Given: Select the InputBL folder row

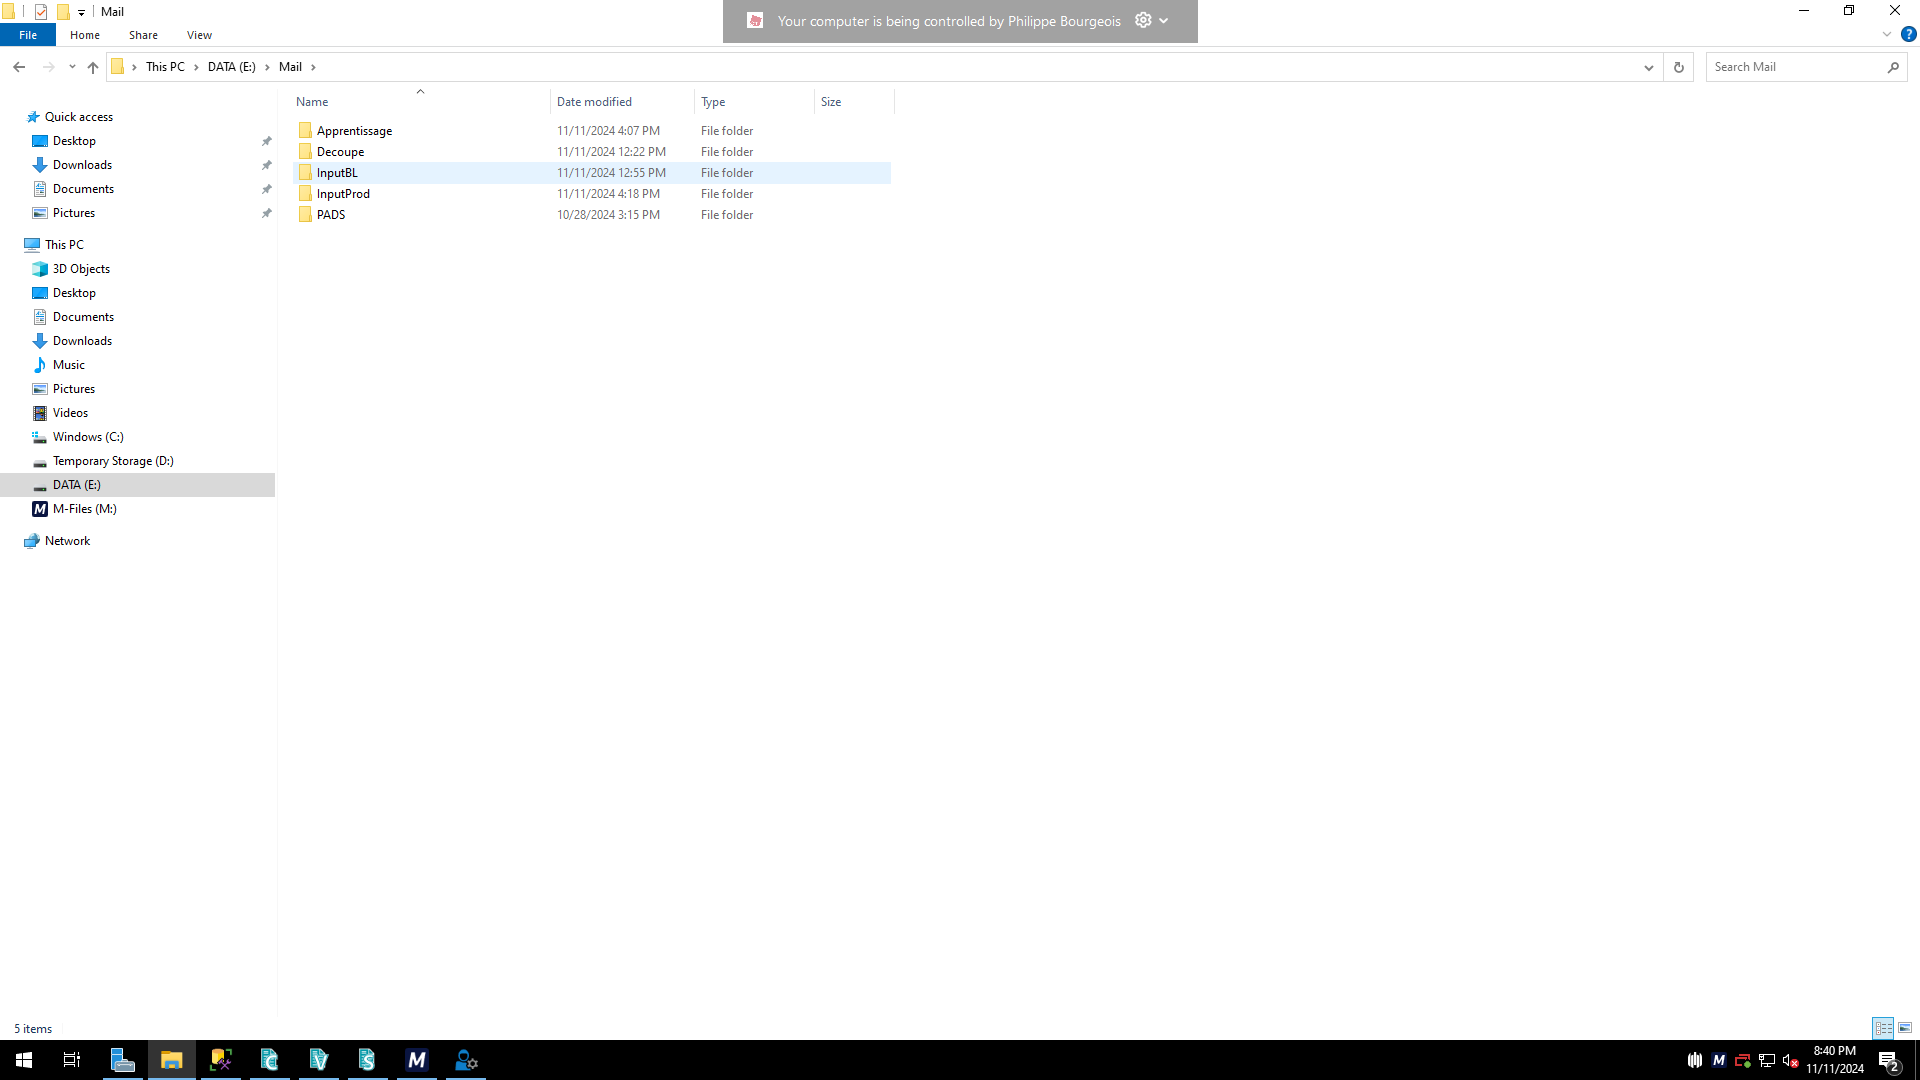Looking at the screenshot, I should [x=592, y=173].
